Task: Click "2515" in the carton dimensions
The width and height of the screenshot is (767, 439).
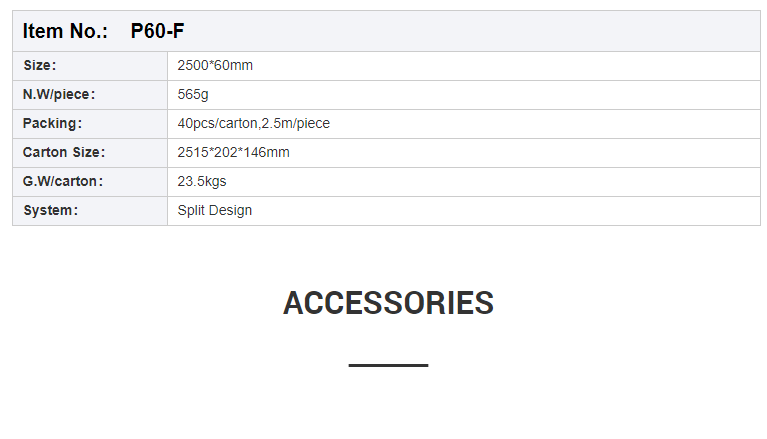Action: click(192, 152)
